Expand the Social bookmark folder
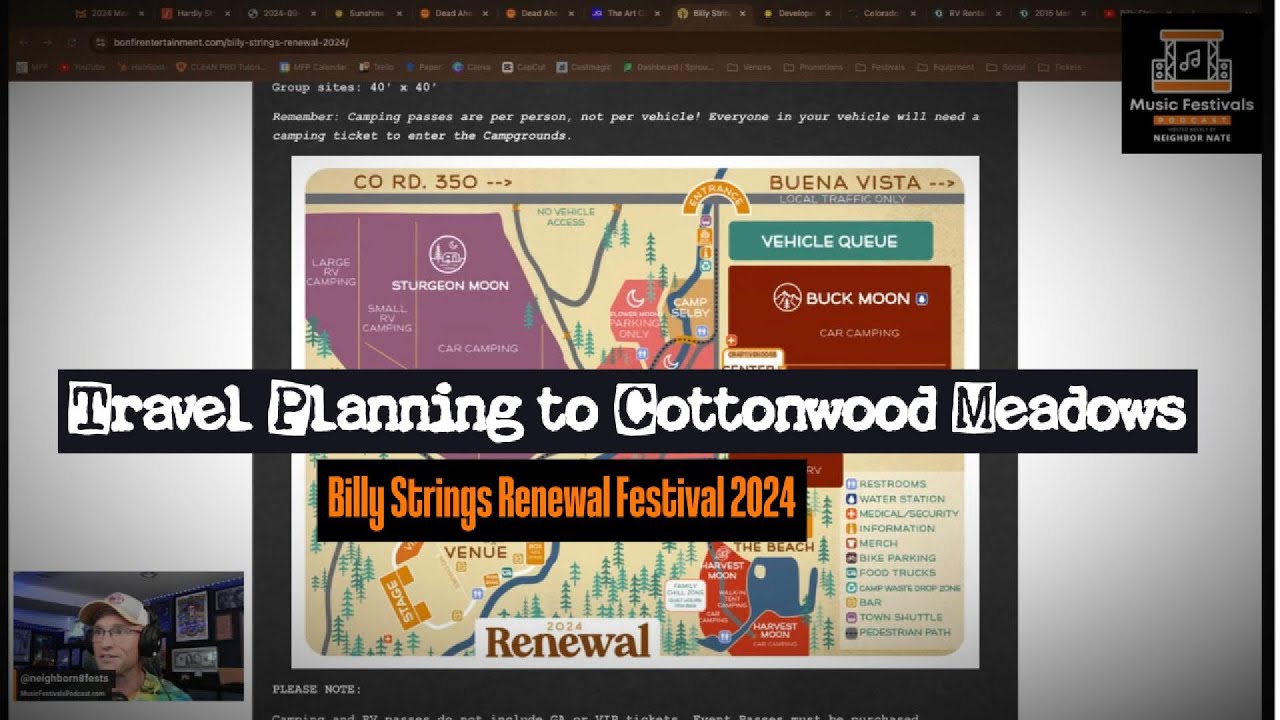This screenshot has height=720, width=1280. [1005, 67]
